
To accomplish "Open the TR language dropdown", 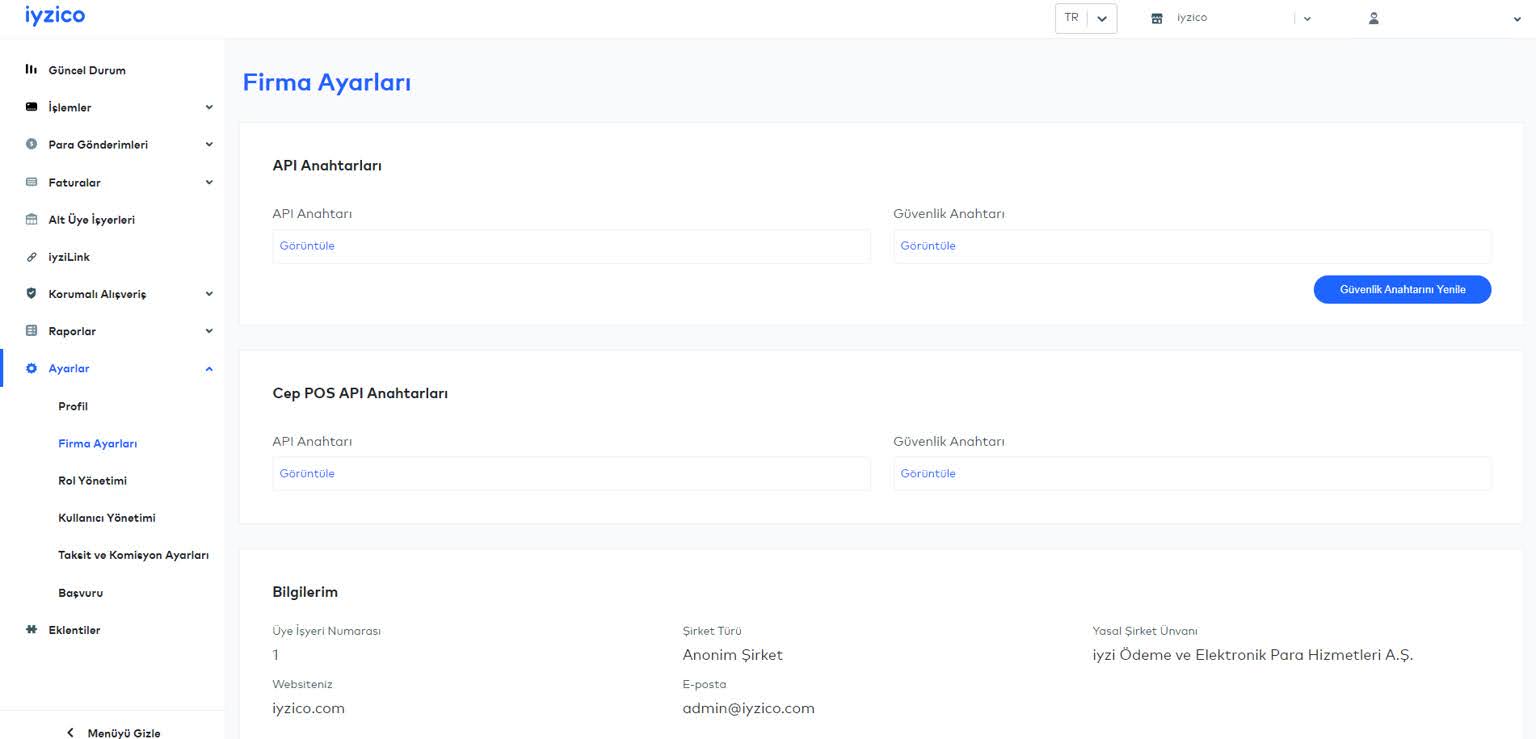I will click(x=1086, y=18).
